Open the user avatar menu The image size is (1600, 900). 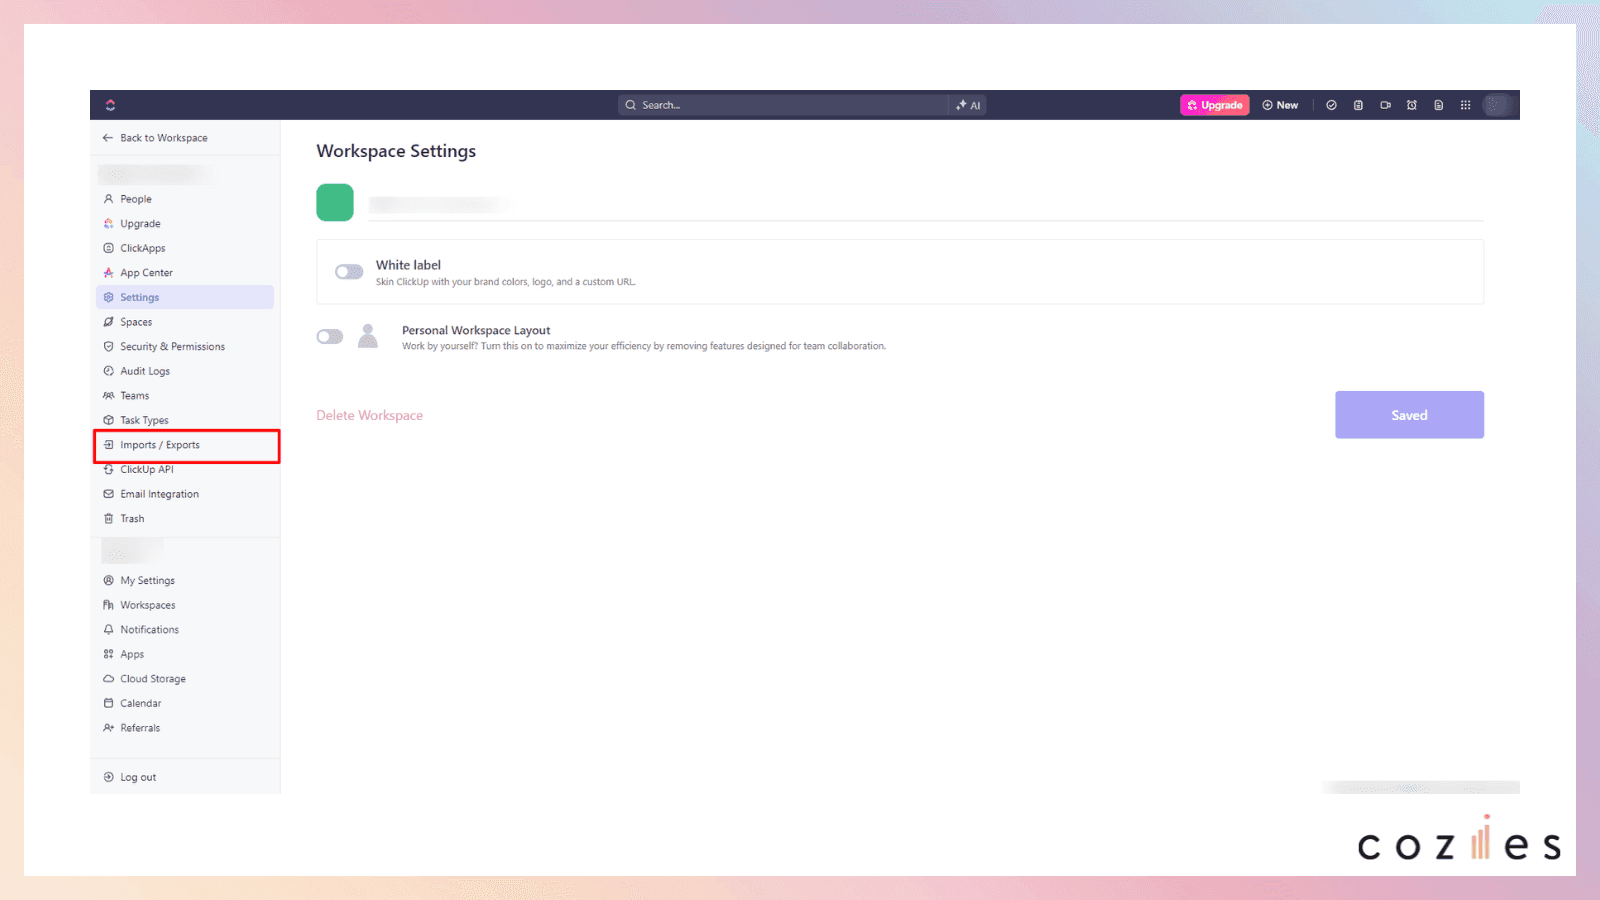tap(1496, 105)
